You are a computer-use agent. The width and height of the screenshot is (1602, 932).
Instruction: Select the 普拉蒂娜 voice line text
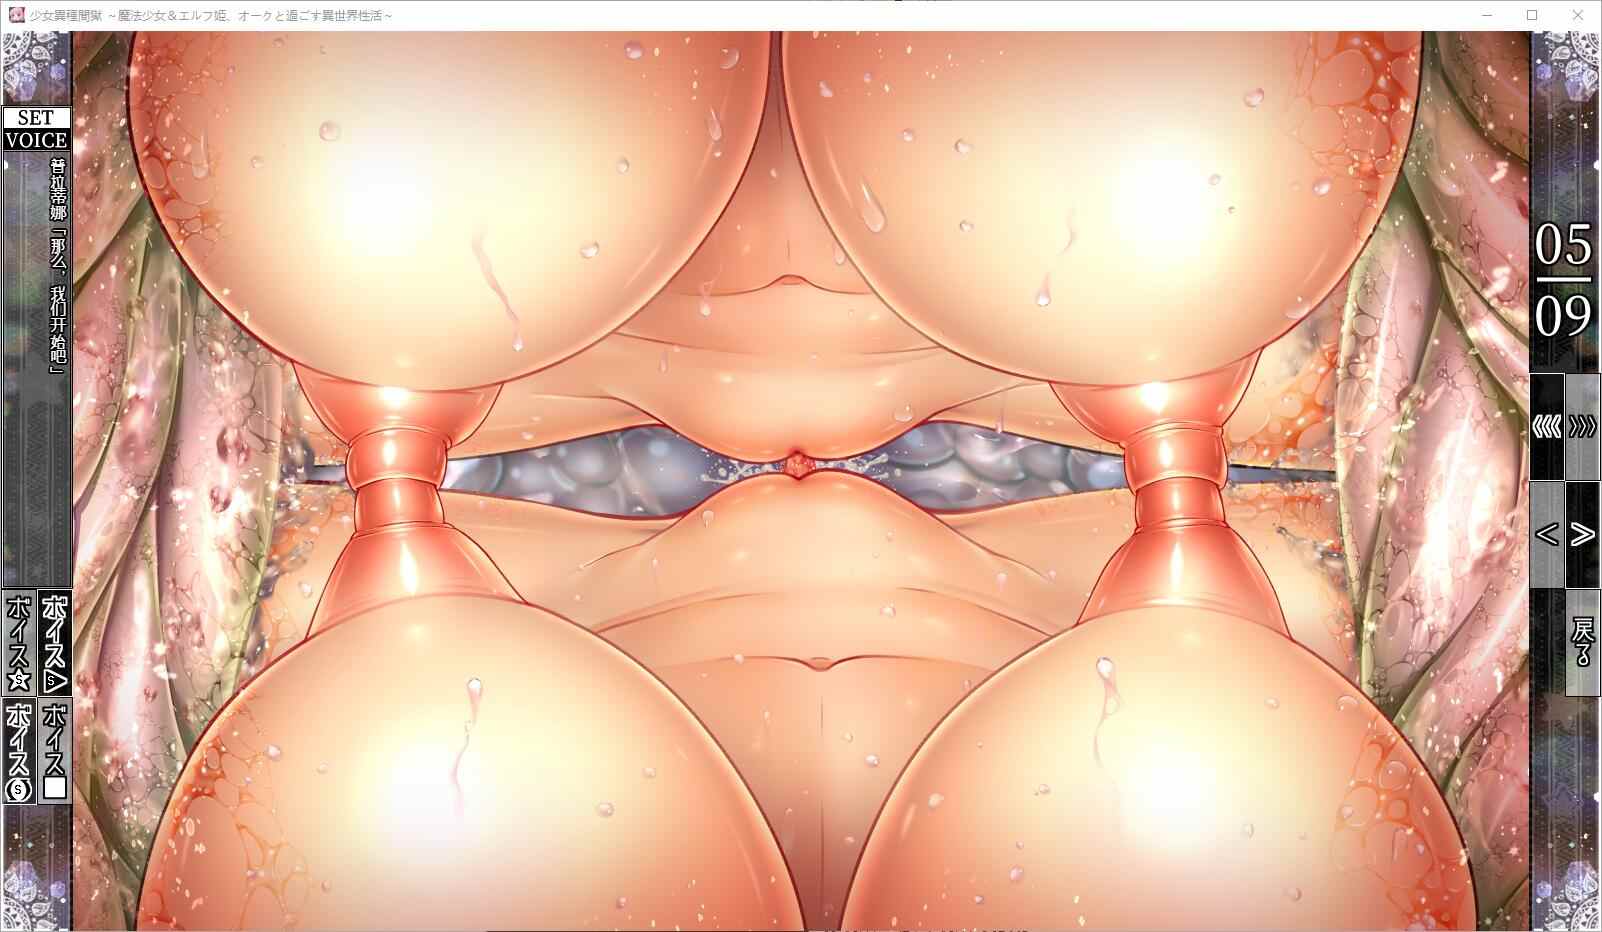pyautogui.click(x=57, y=265)
